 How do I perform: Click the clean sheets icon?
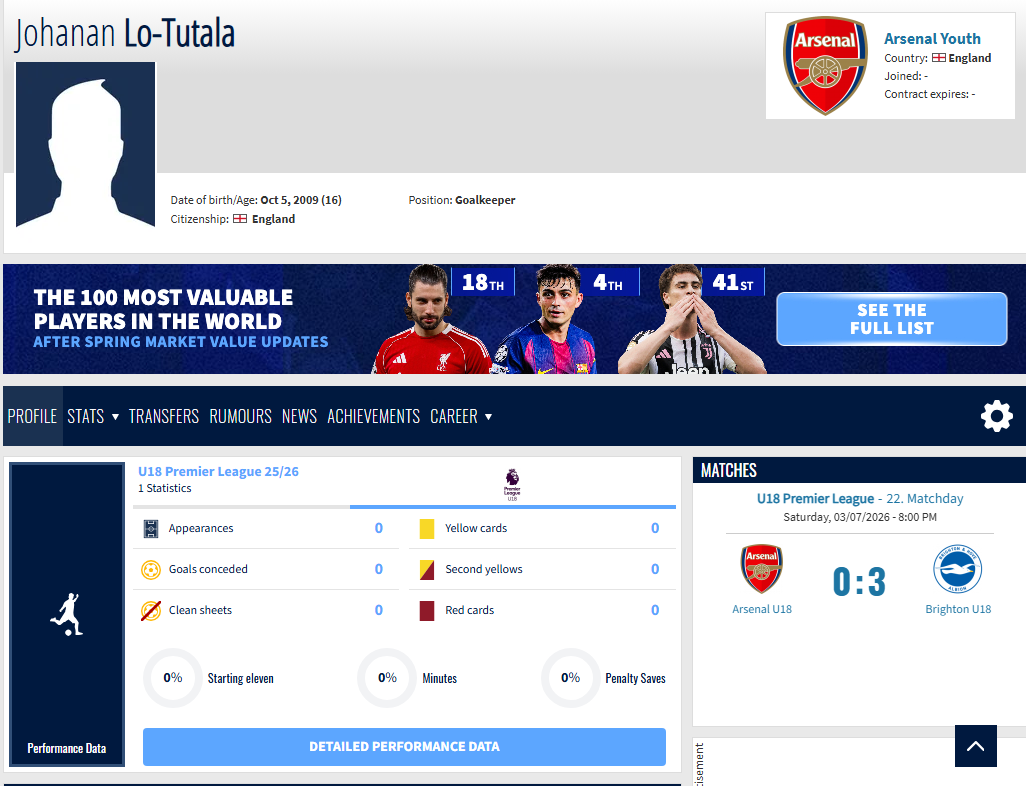tap(151, 610)
